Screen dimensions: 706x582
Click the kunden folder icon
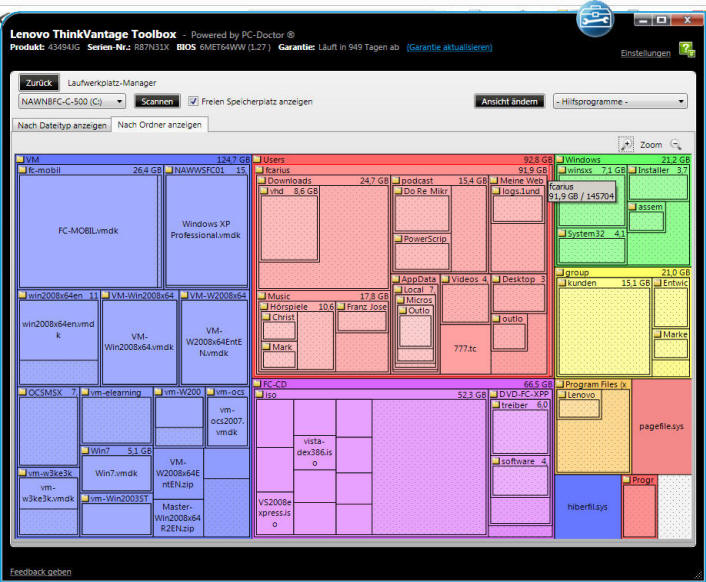pos(562,283)
